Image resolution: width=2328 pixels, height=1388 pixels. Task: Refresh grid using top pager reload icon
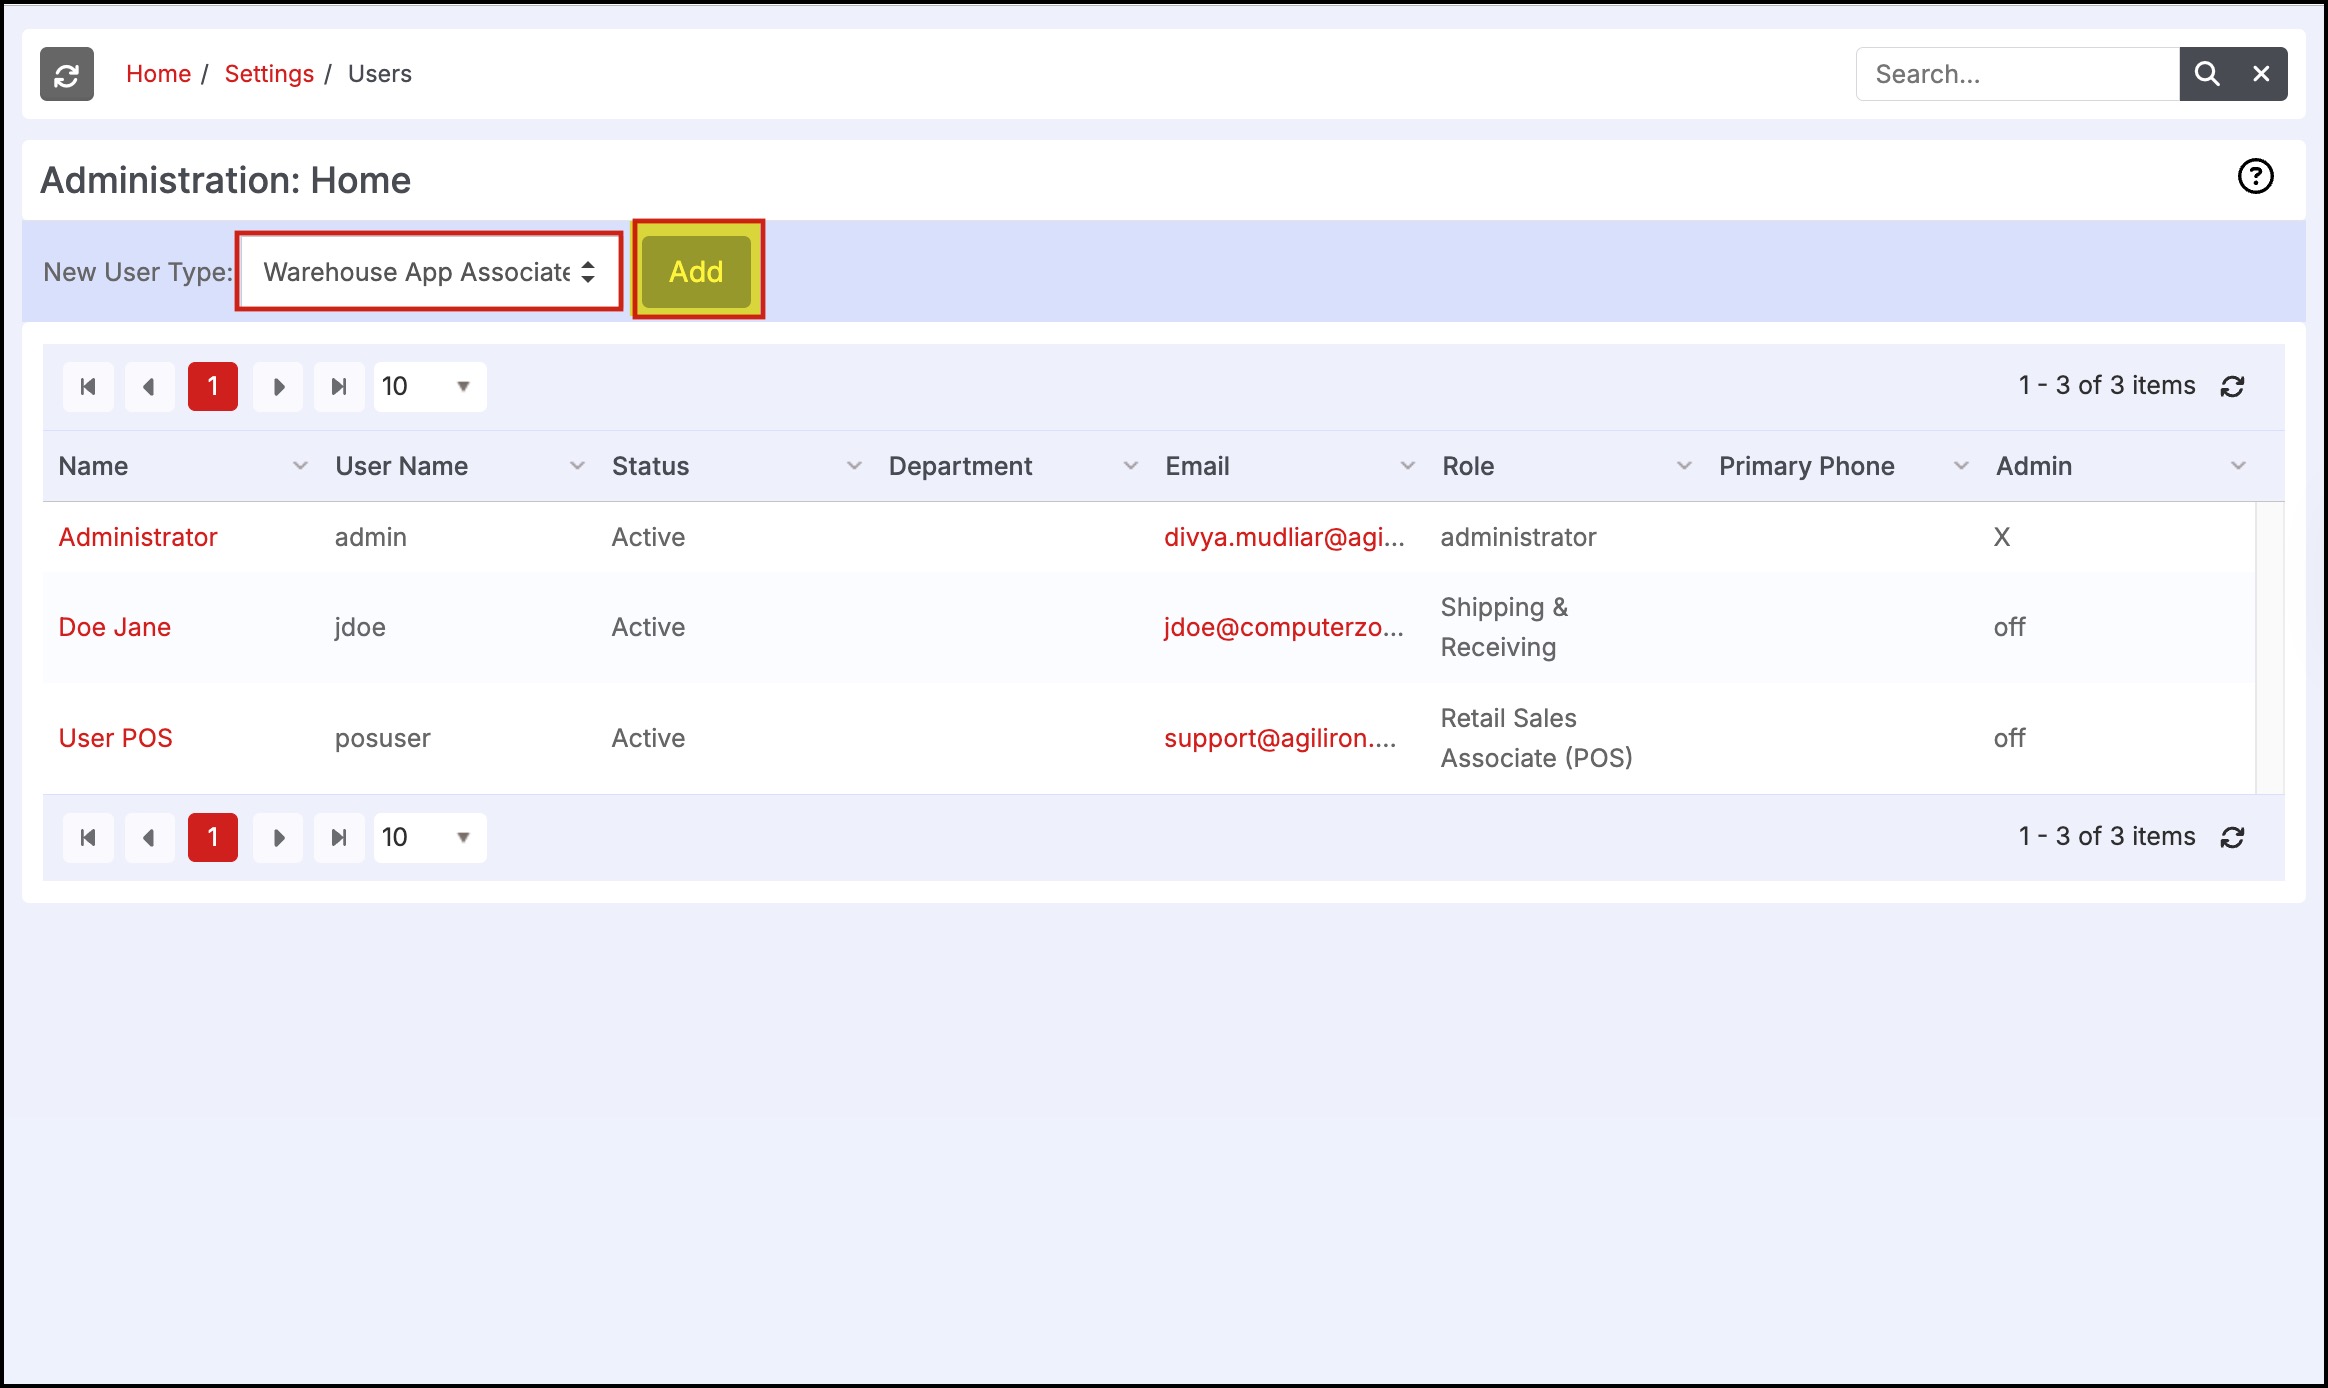click(x=2233, y=387)
